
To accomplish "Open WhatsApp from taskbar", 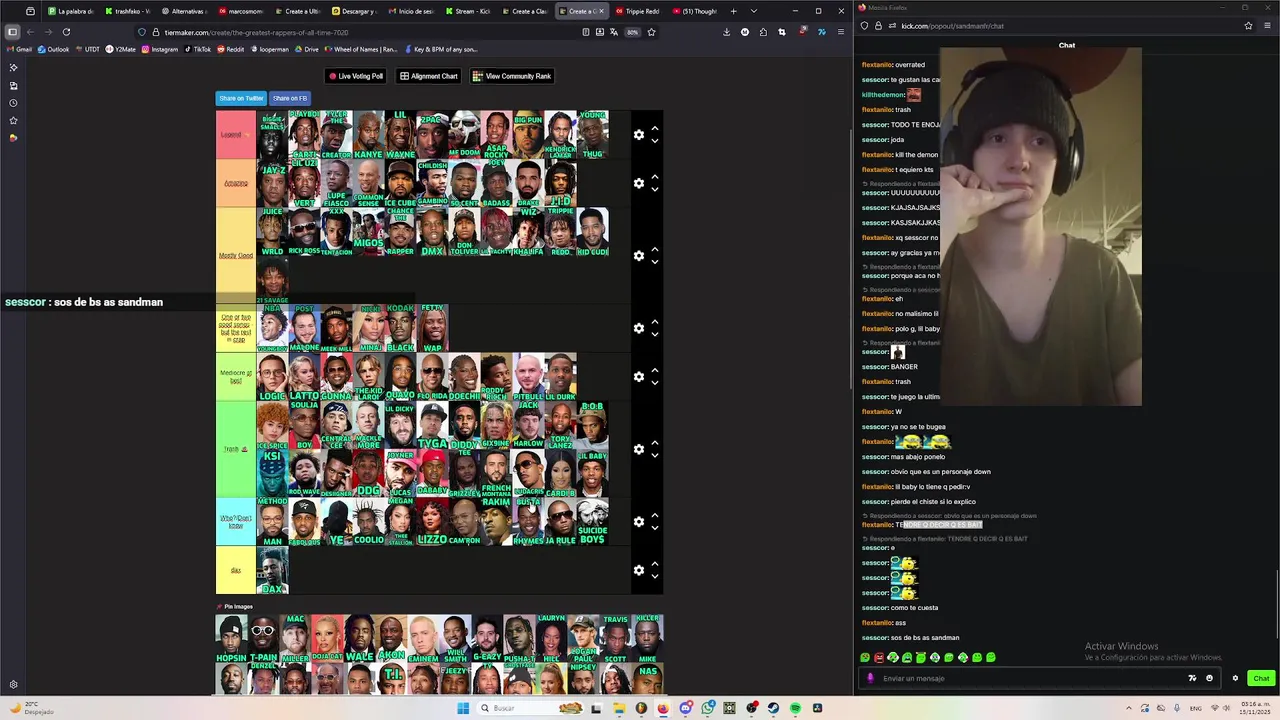I will tap(707, 708).
